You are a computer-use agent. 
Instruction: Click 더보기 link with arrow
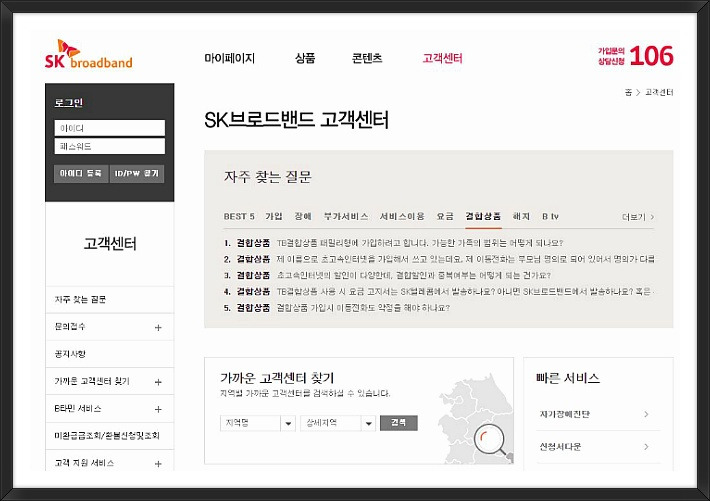tap(638, 217)
